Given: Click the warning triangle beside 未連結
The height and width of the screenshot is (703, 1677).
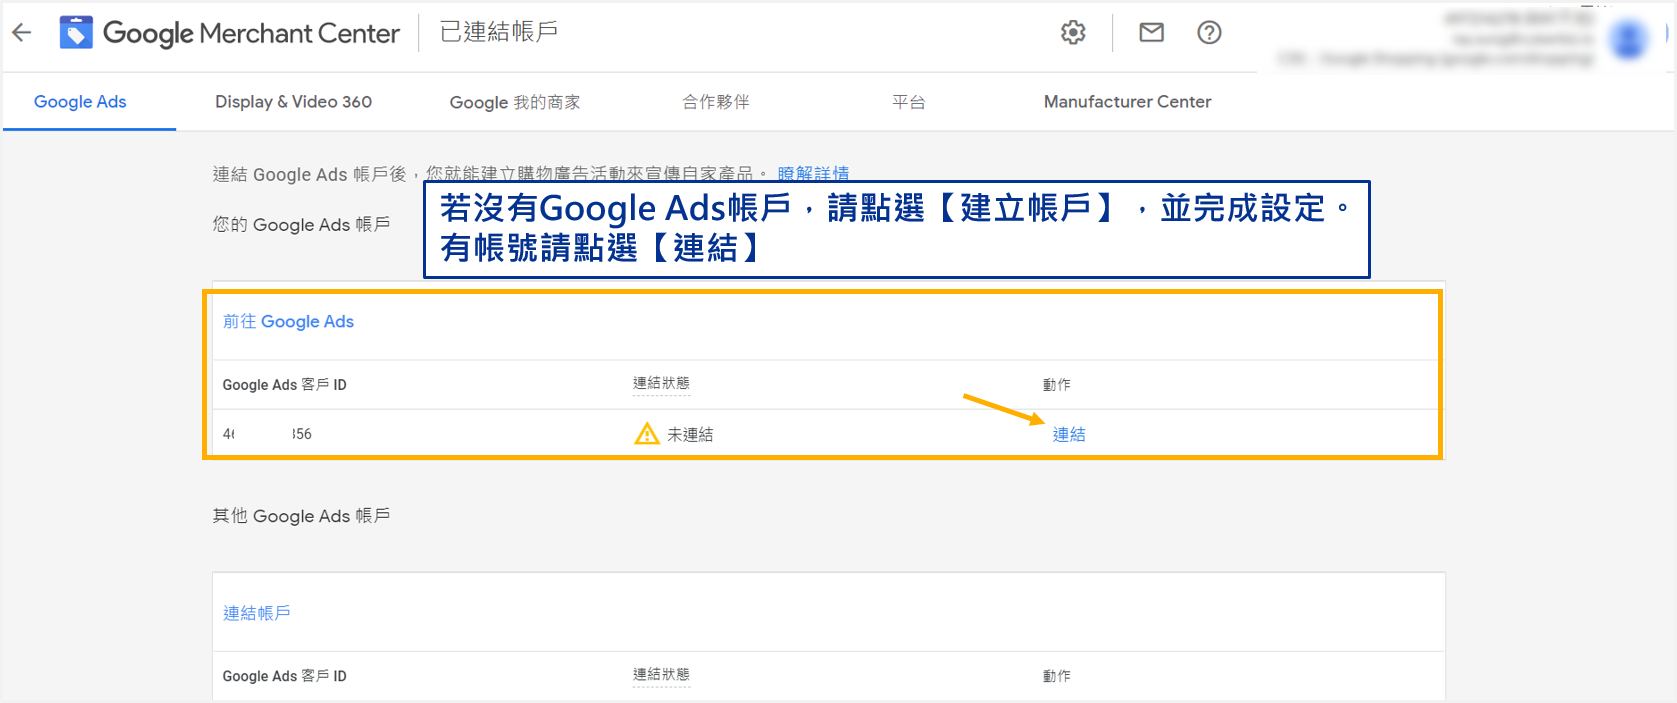Looking at the screenshot, I should click(x=647, y=433).
